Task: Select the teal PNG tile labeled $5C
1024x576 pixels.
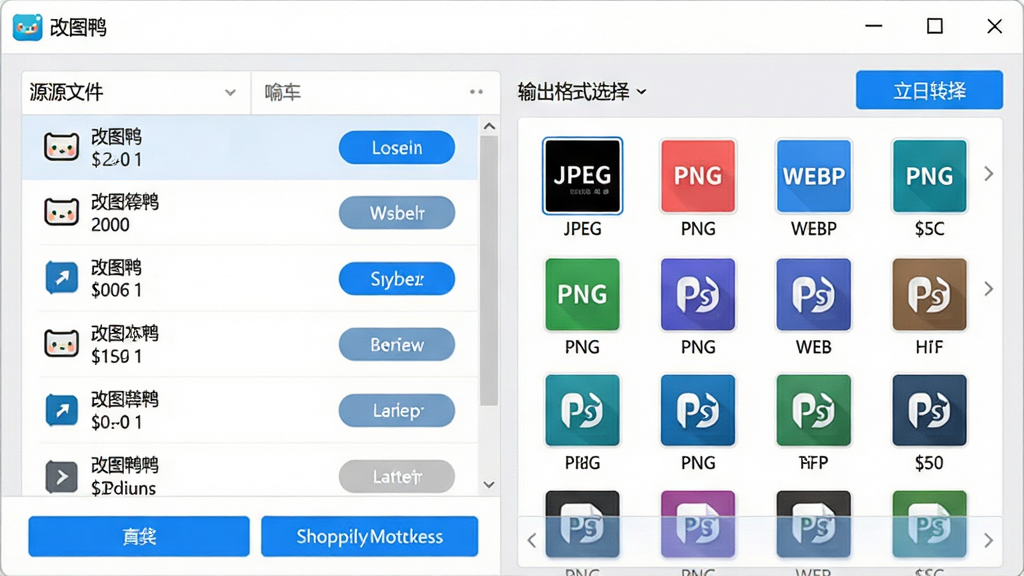Action: 929,176
